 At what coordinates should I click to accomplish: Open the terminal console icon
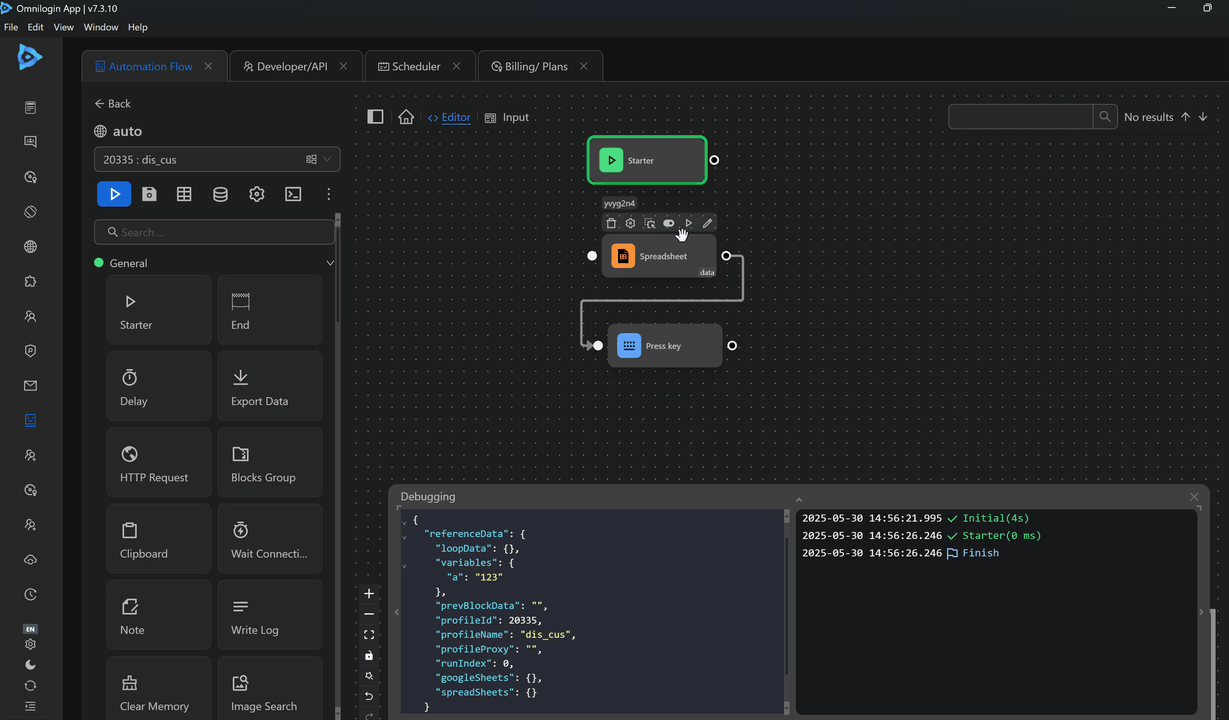click(293, 194)
